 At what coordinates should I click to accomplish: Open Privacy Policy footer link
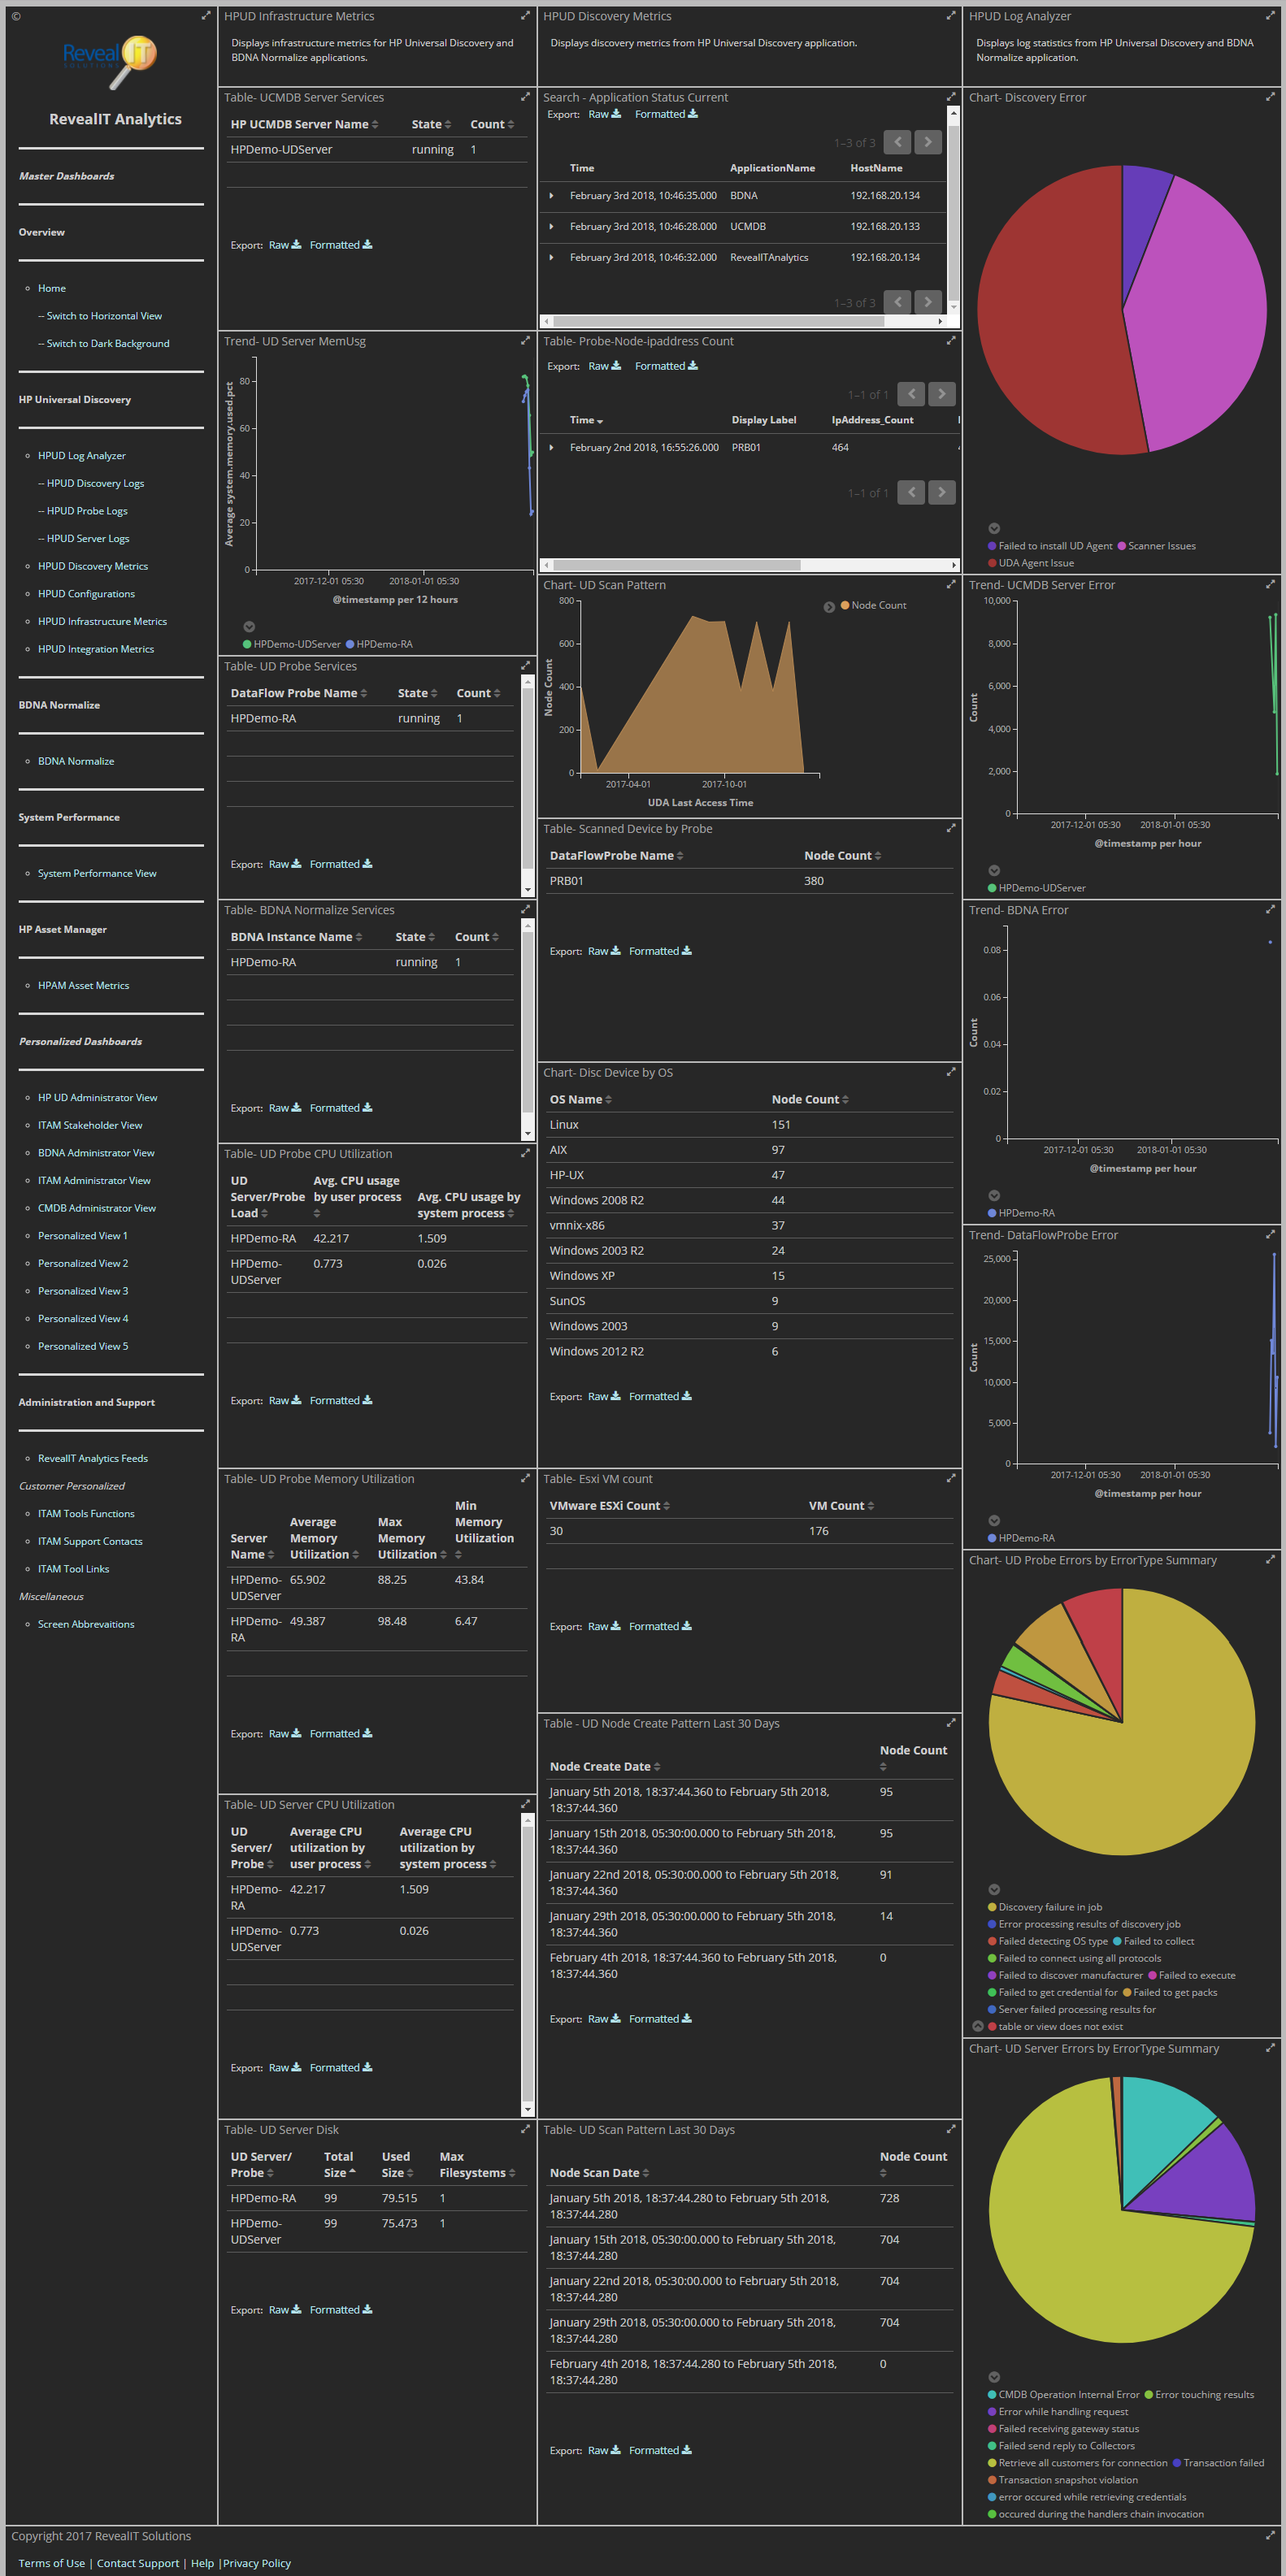point(257,2563)
